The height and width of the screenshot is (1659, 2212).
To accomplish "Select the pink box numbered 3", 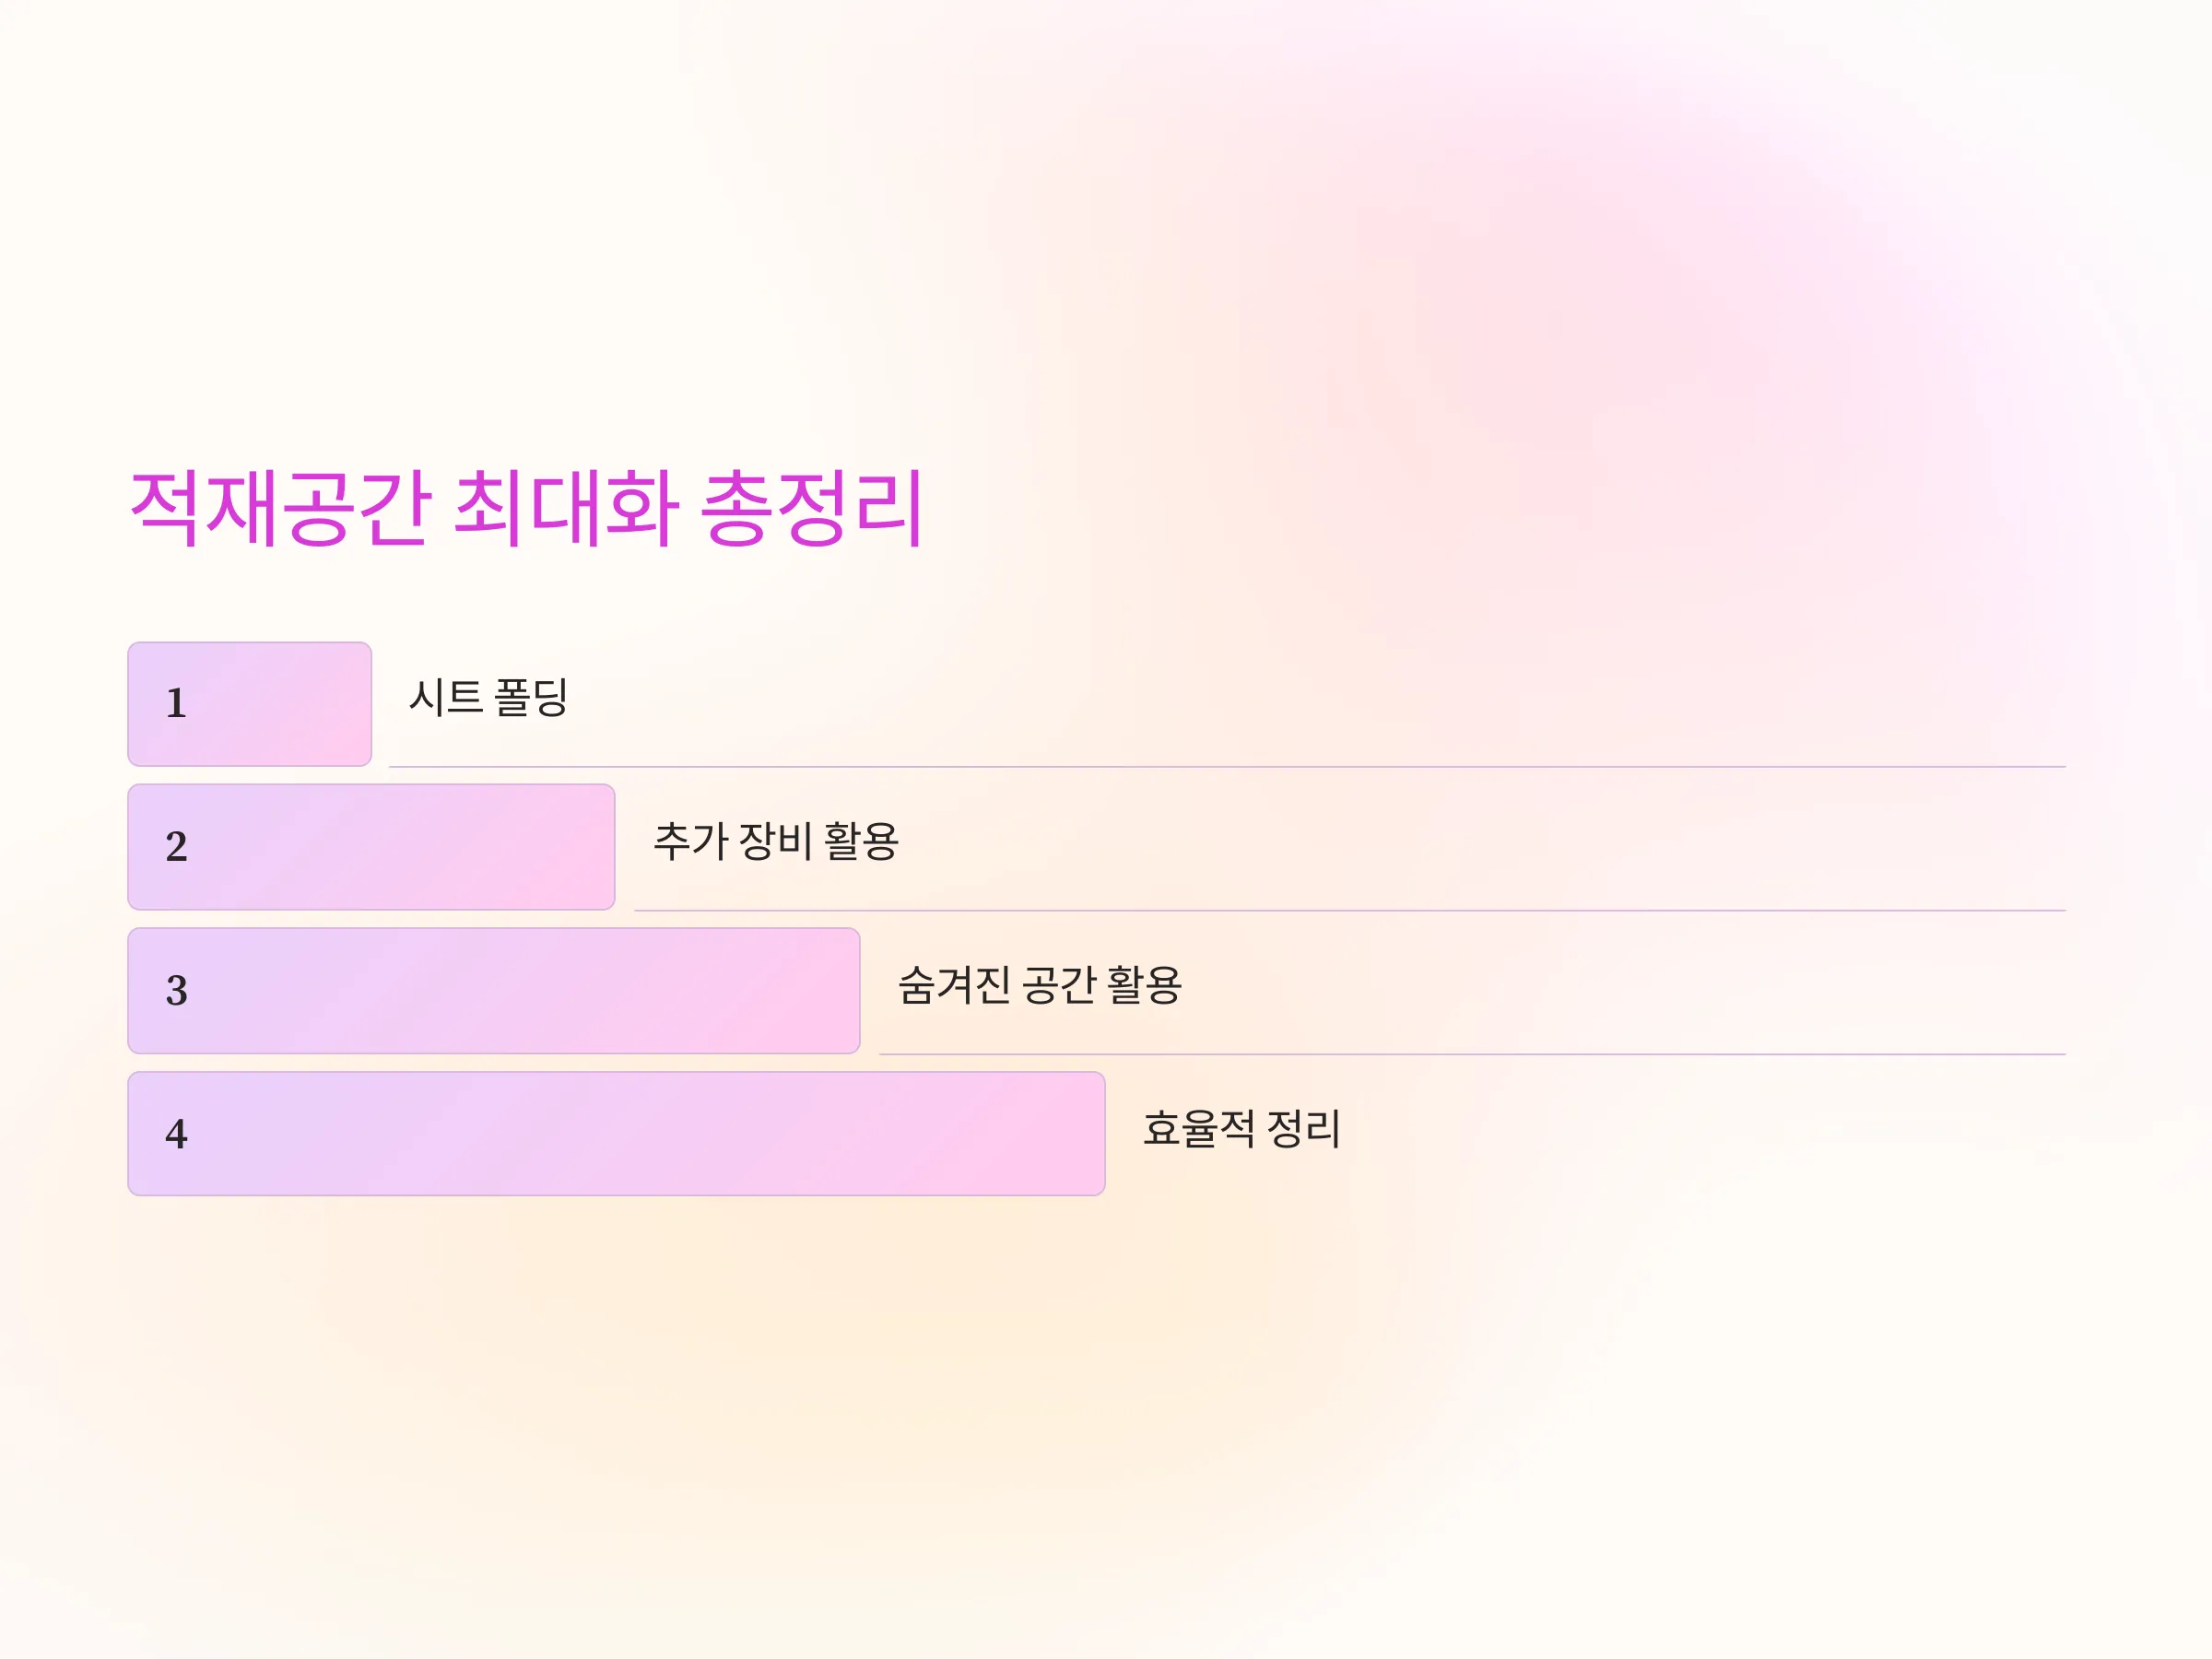I will (x=494, y=991).
